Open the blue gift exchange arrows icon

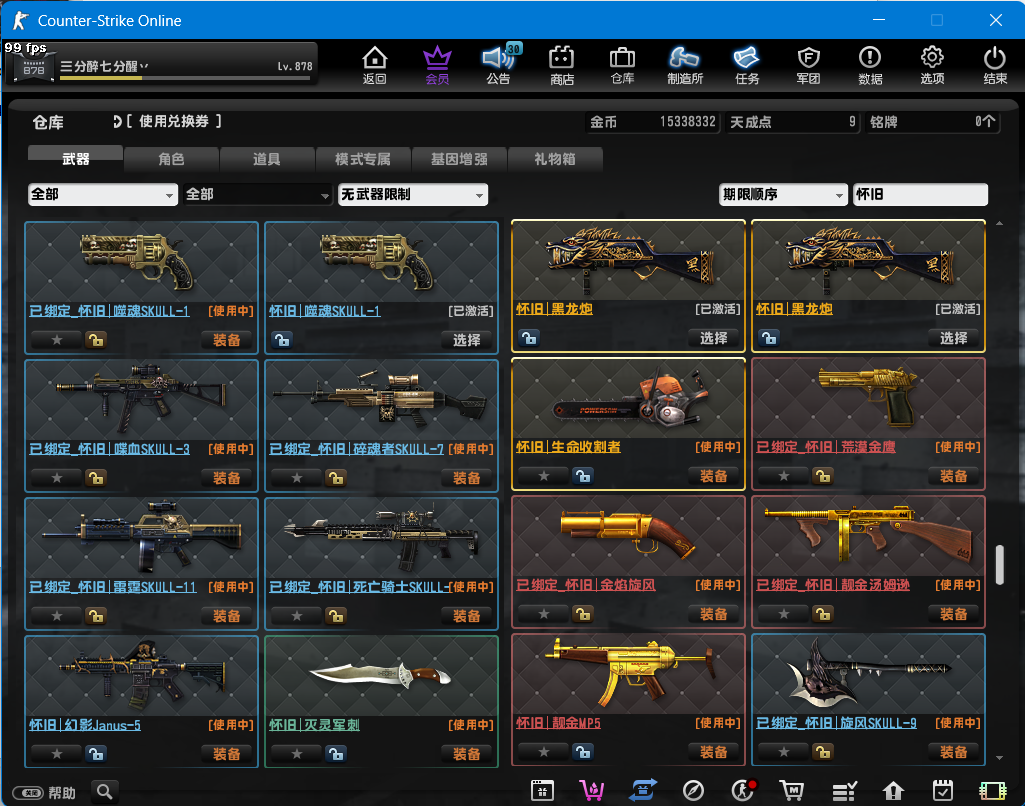pyautogui.click(x=643, y=791)
